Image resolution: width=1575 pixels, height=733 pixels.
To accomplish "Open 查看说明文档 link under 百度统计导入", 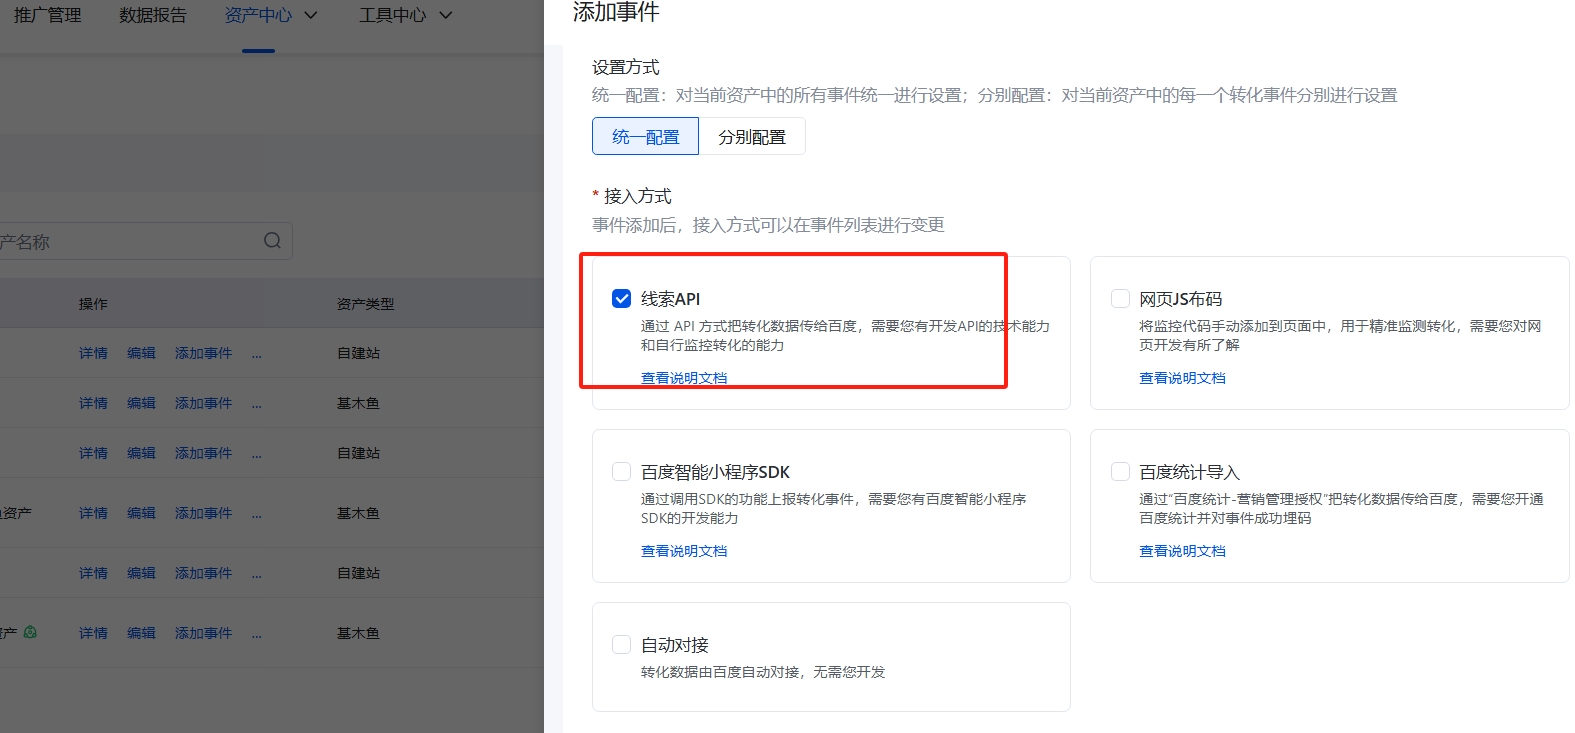I will [1182, 551].
